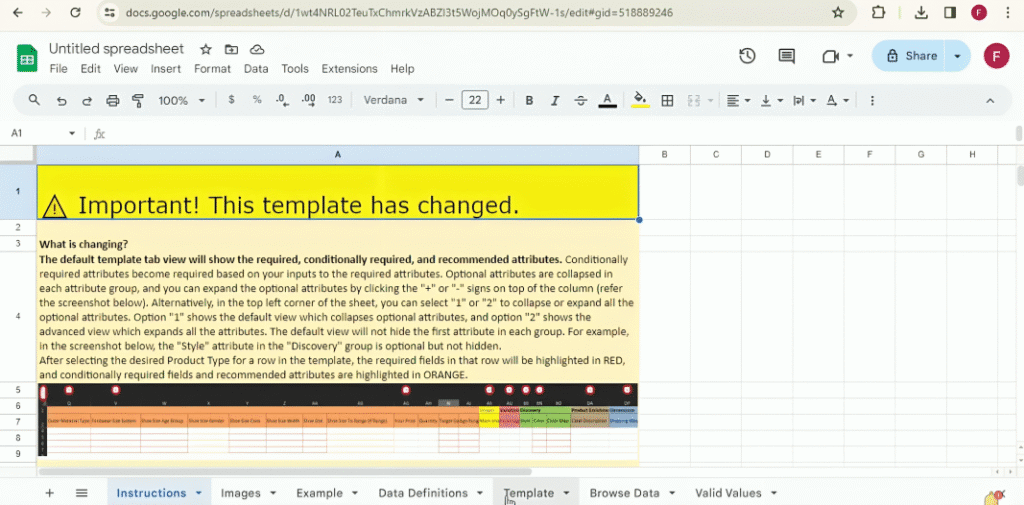Open the fill color picker
This screenshot has height=505, width=1024.
641,100
